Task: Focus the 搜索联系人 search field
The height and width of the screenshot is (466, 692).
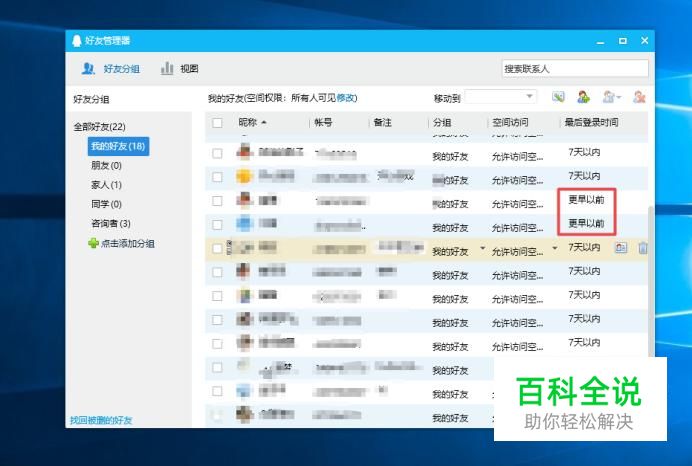Action: [x=575, y=69]
